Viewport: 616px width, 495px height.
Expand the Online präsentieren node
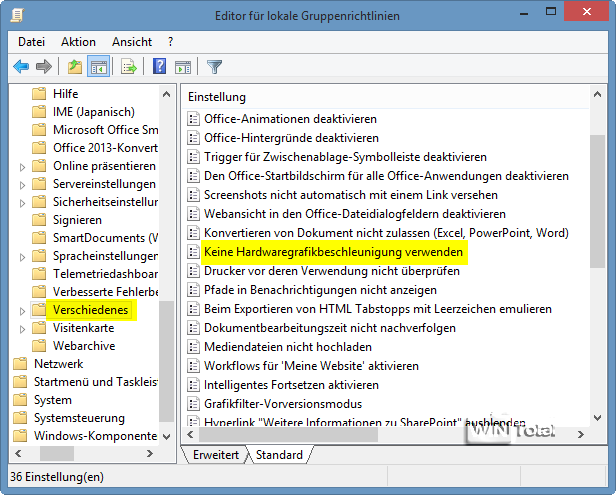[22, 167]
